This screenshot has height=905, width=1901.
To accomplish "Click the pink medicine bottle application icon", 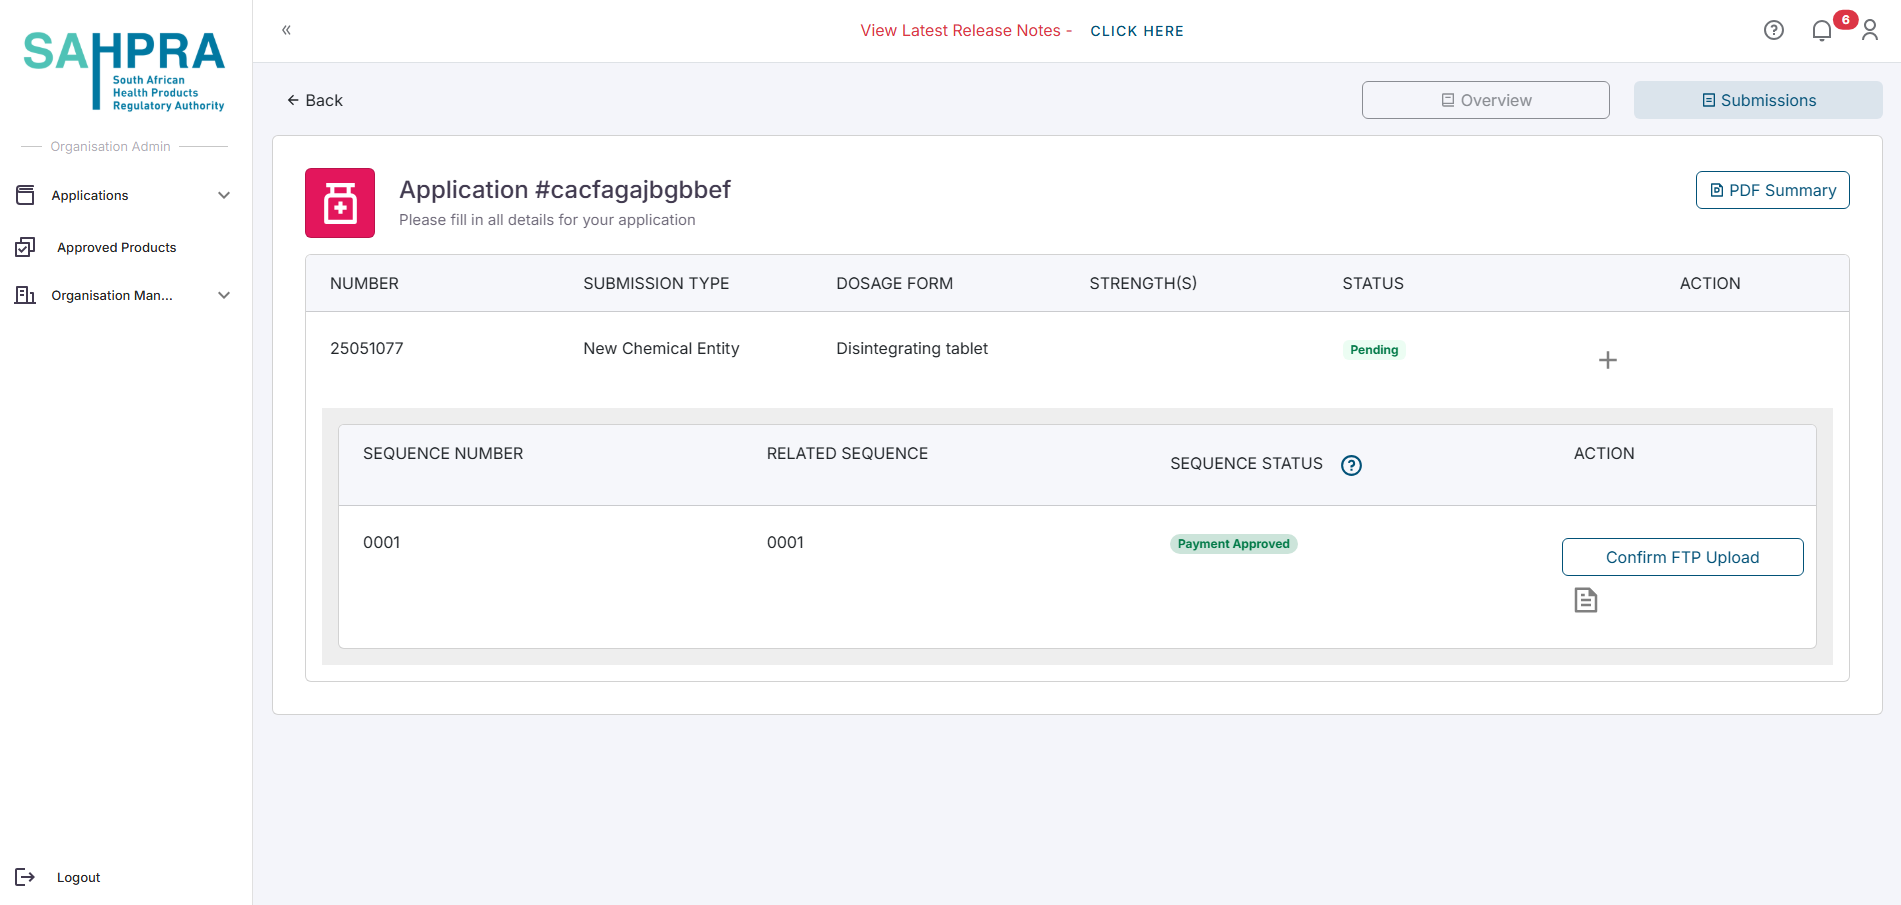I will click(x=340, y=203).
